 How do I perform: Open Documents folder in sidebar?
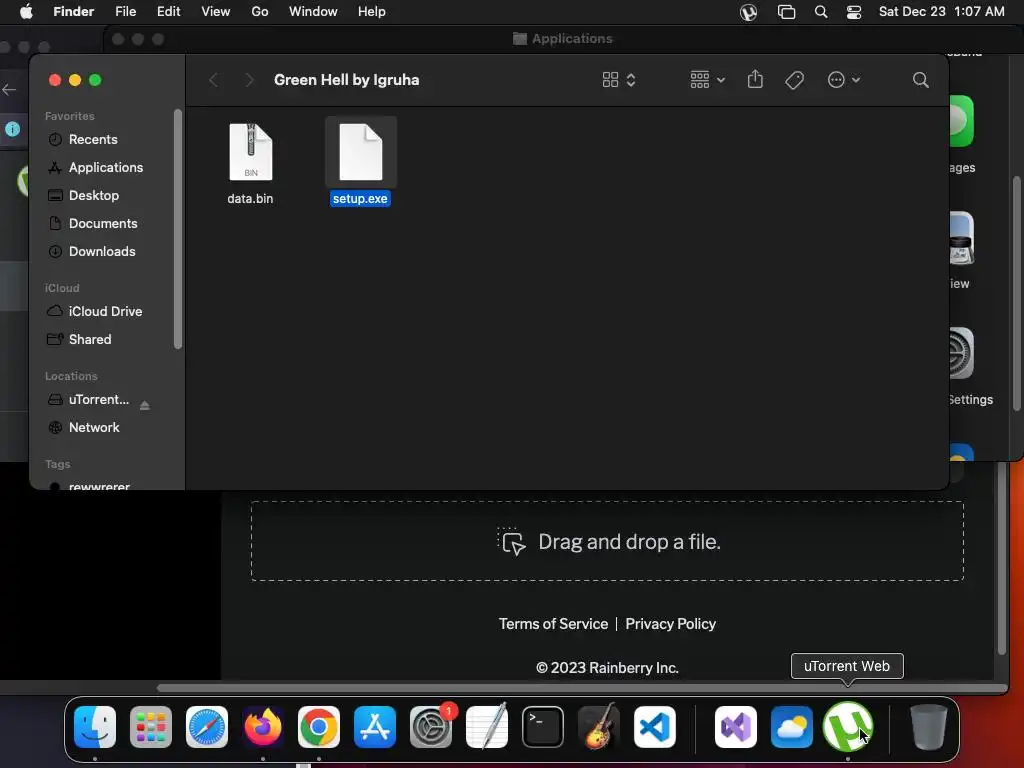(x=103, y=223)
